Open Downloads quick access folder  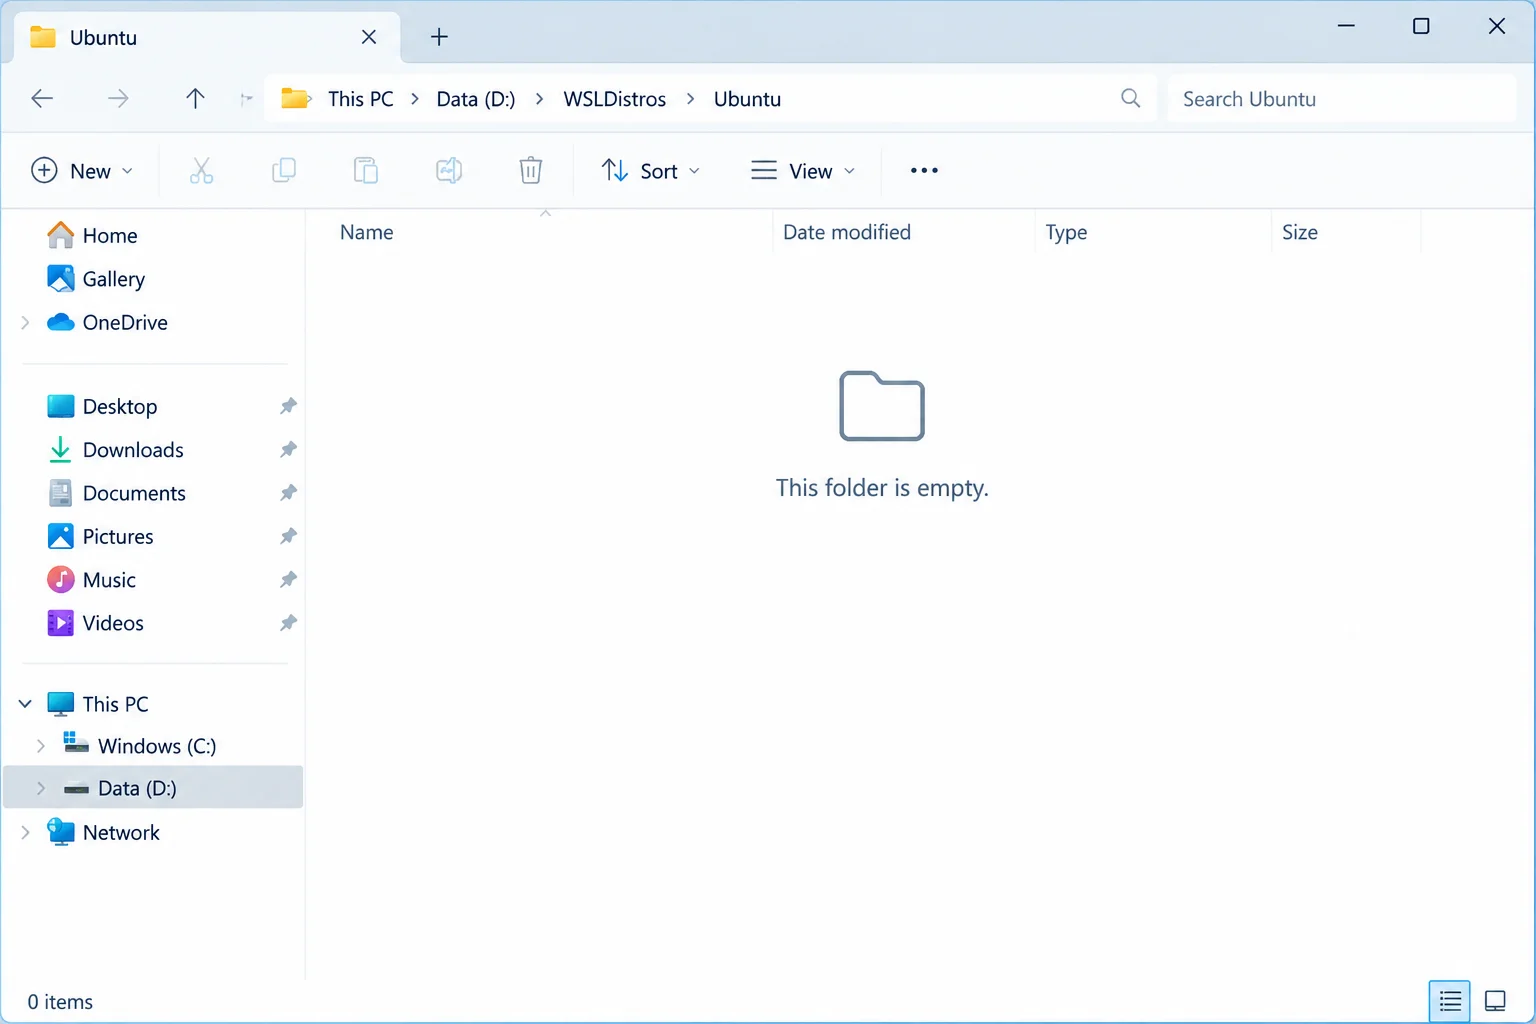click(115, 450)
